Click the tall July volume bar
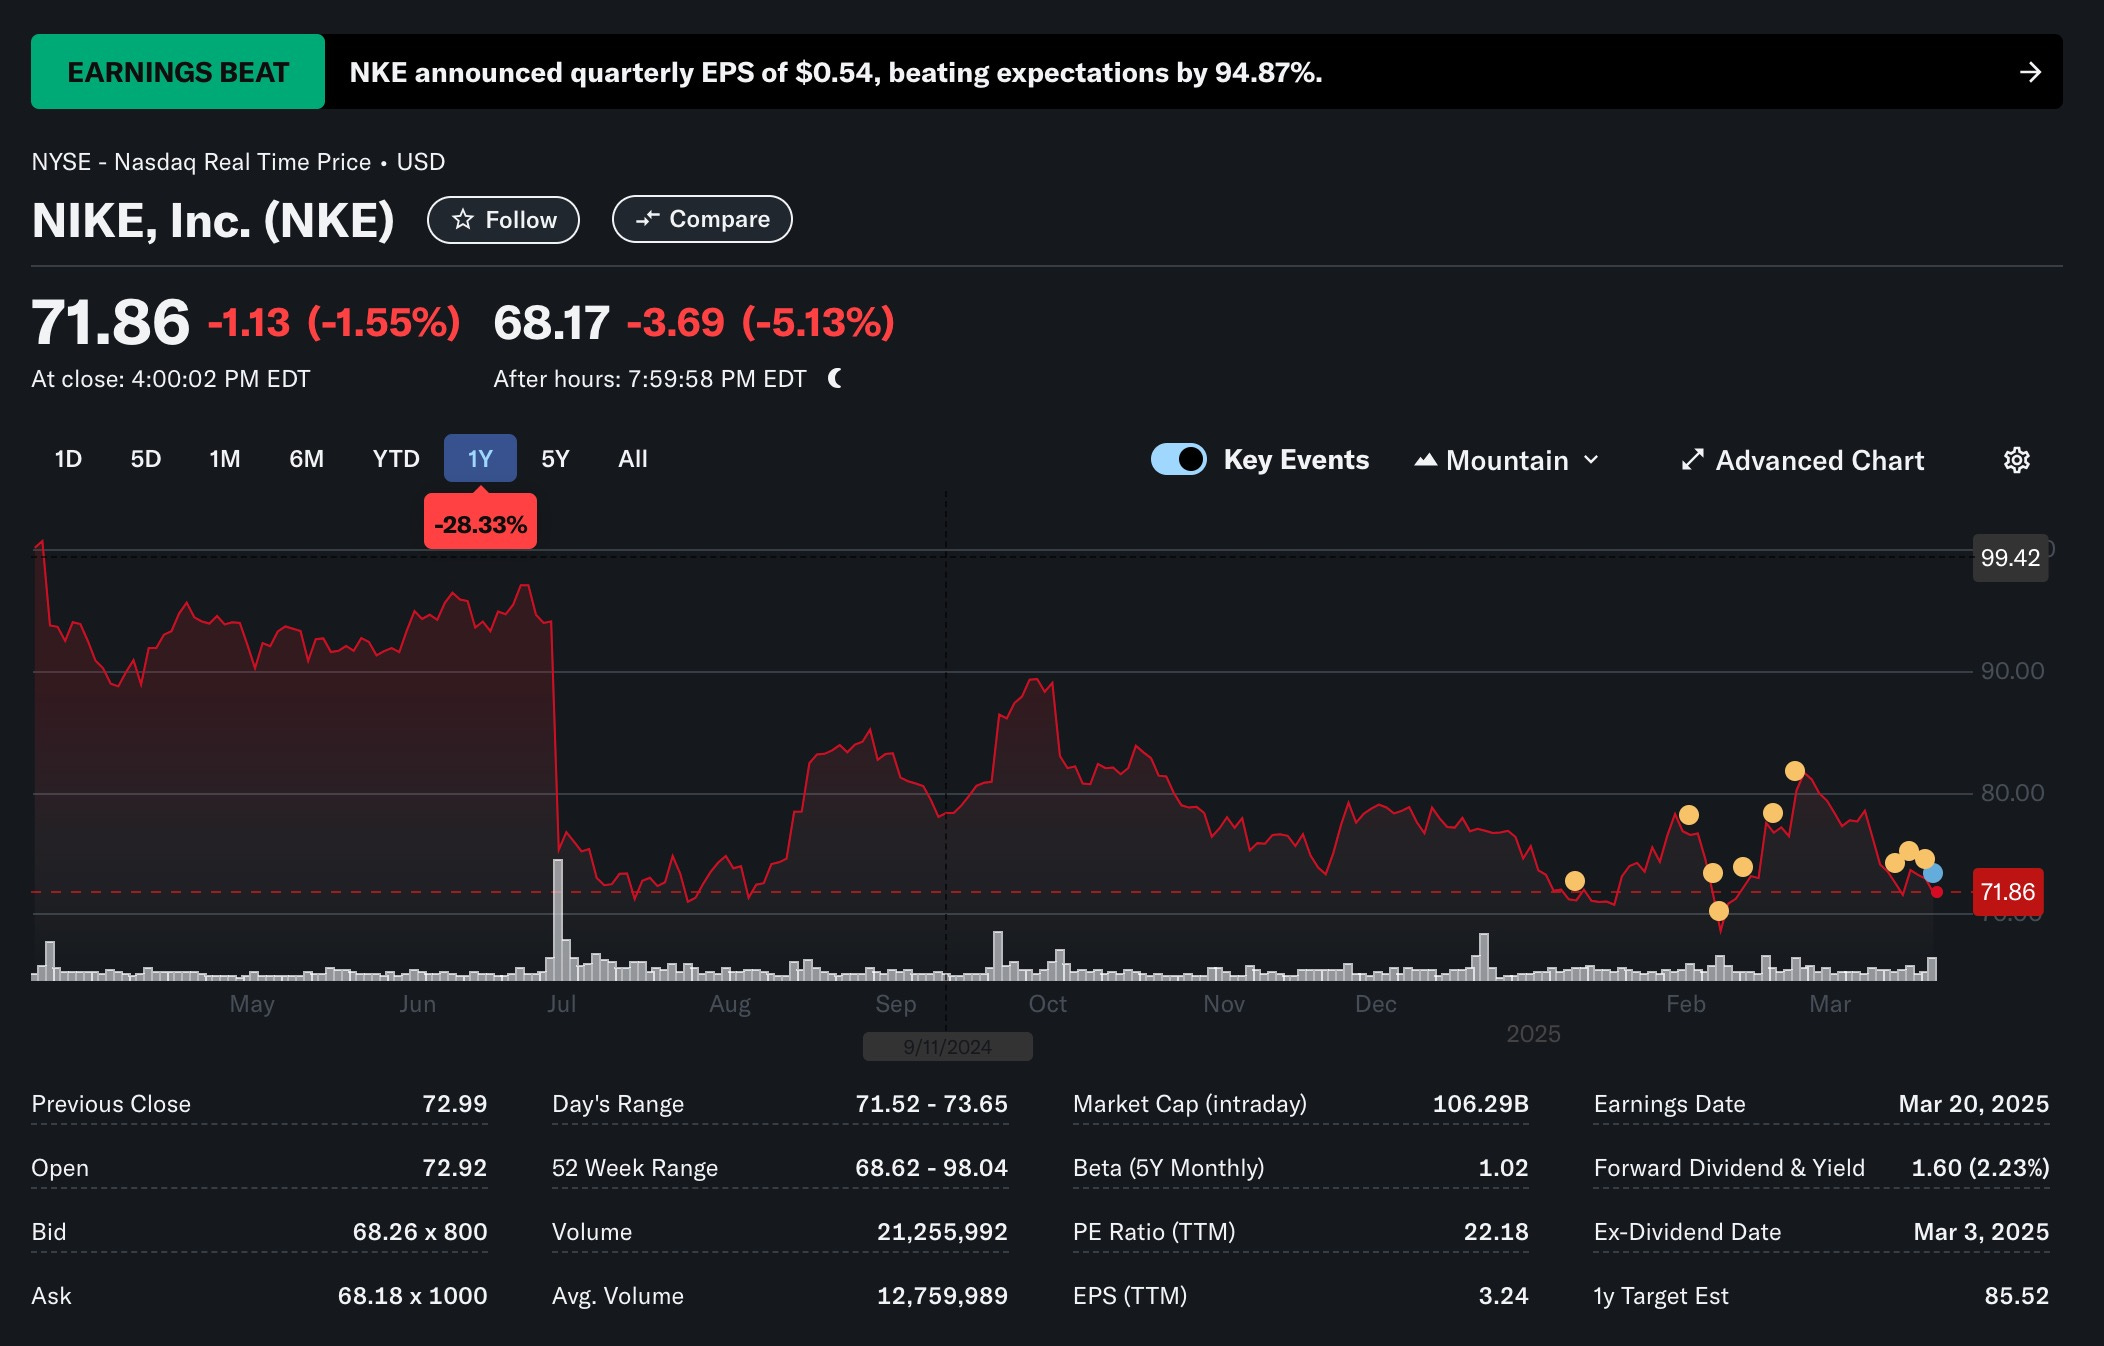This screenshot has height=1346, width=2104. [x=558, y=919]
